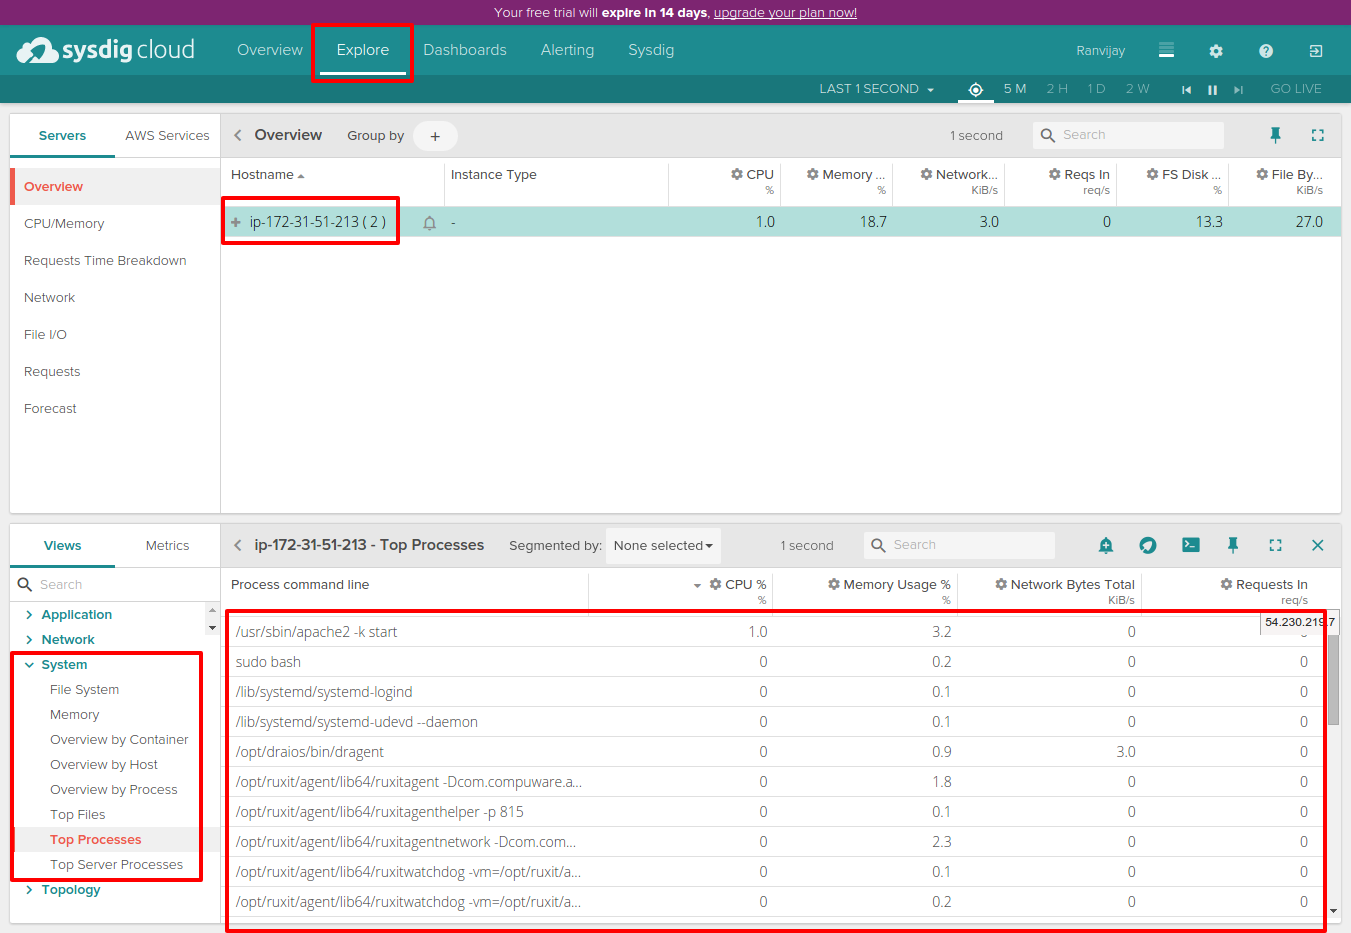The image size is (1351, 933).
Task: Click the Views search box
Action: tap(115, 585)
